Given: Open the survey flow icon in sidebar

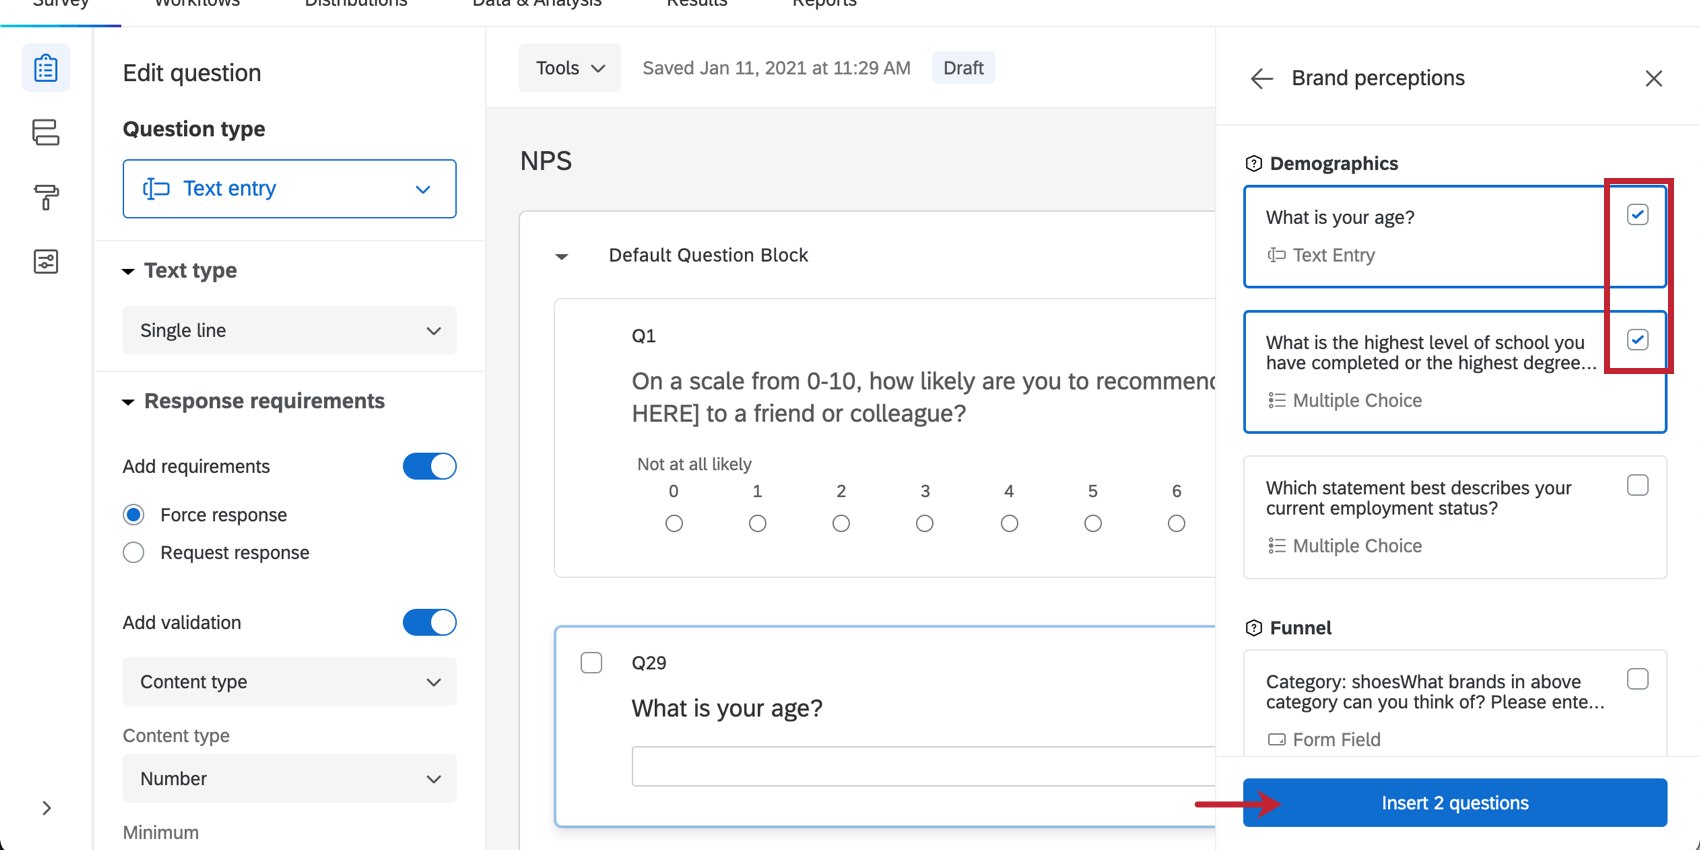Looking at the screenshot, I should pos(46,132).
